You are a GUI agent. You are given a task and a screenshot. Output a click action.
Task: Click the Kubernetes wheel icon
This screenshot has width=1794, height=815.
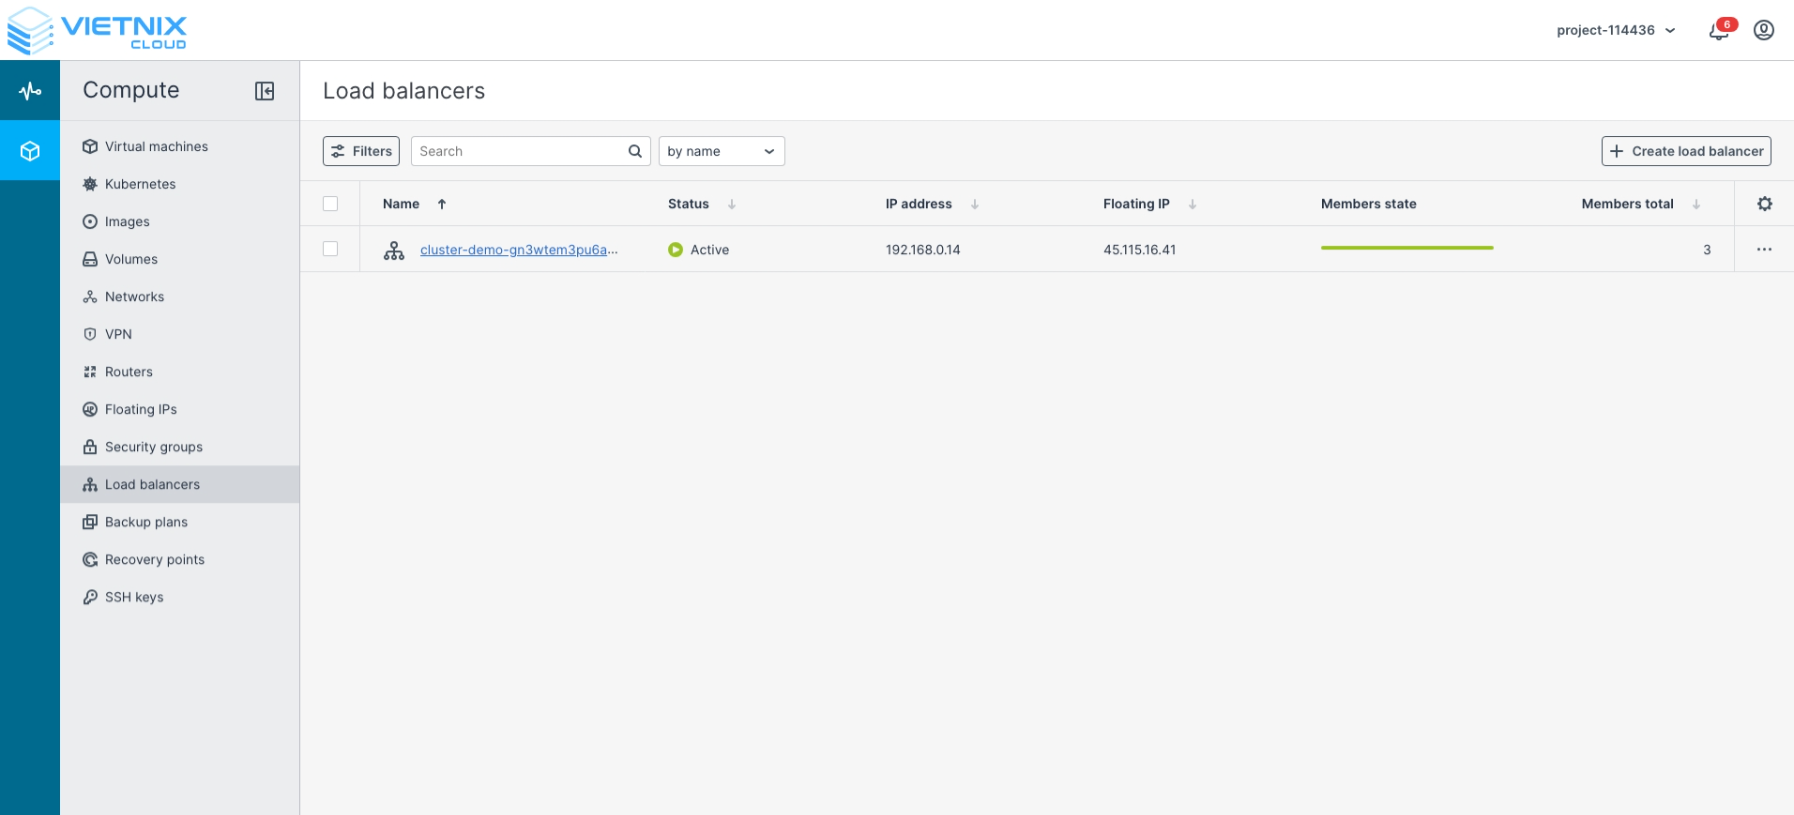coord(90,184)
